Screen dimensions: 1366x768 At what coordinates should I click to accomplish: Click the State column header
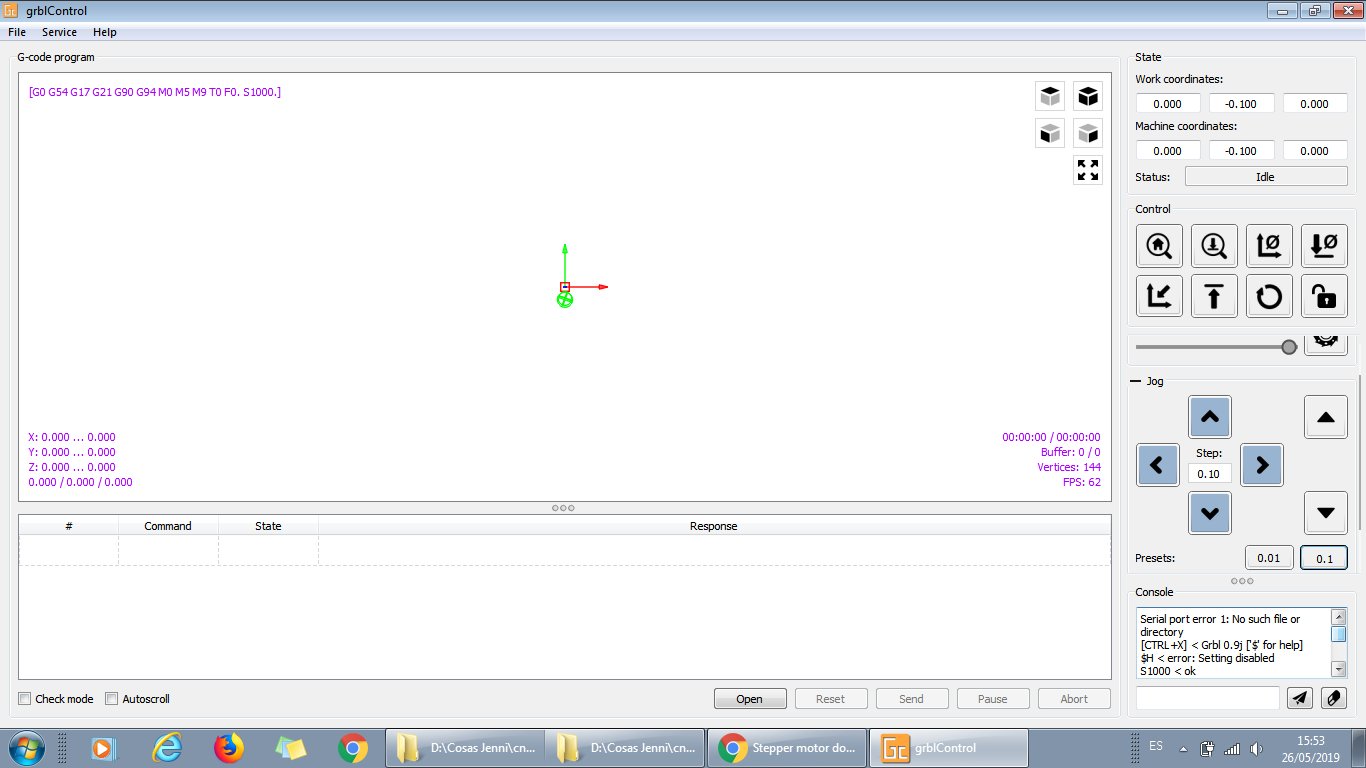268,526
